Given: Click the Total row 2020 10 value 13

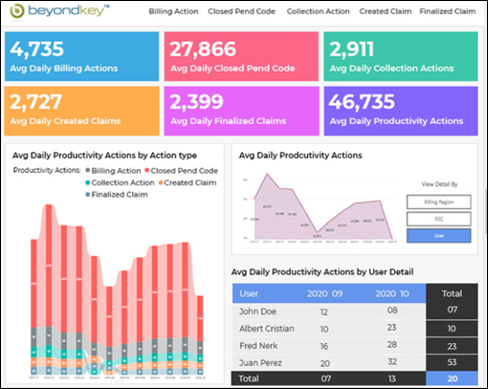Looking at the screenshot, I should pyautogui.click(x=392, y=379).
